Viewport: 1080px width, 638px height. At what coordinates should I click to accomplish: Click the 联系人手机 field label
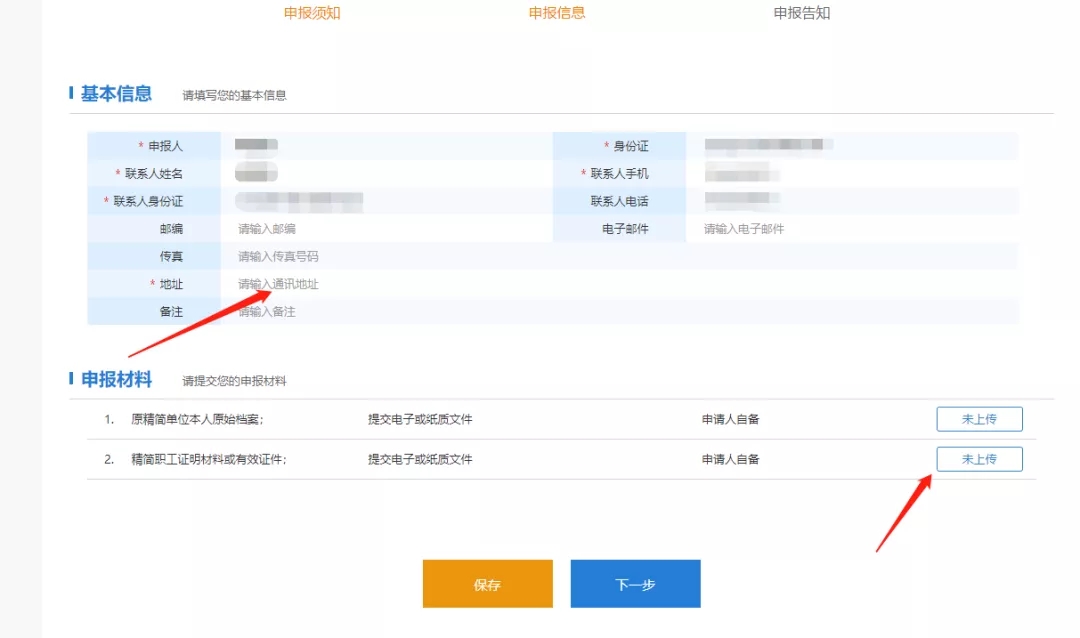coord(619,174)
